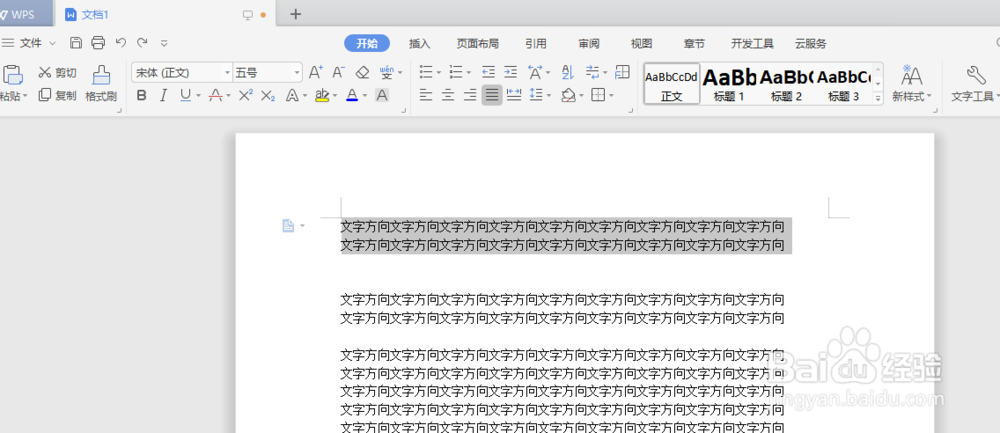Switch to the 视图 tab
Image resolution: width=1000 pixels, height=433 pixels.
tap(642, 43)
